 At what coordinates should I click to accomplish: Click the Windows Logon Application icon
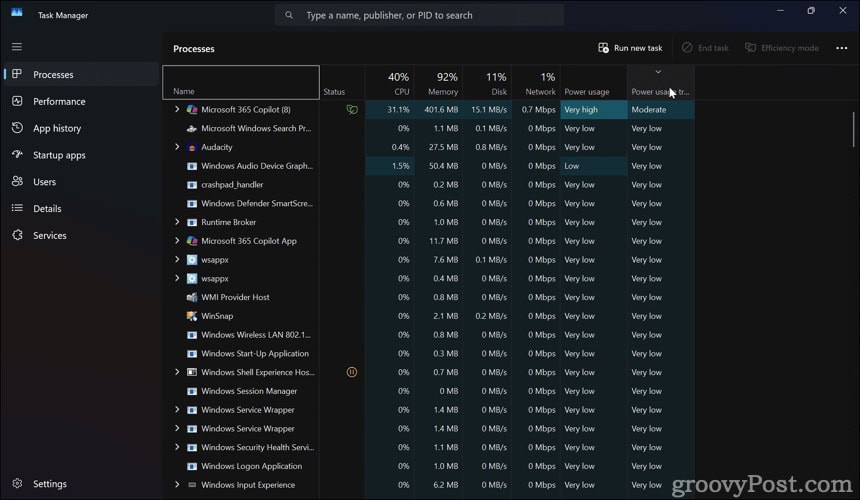click(191, 466)
